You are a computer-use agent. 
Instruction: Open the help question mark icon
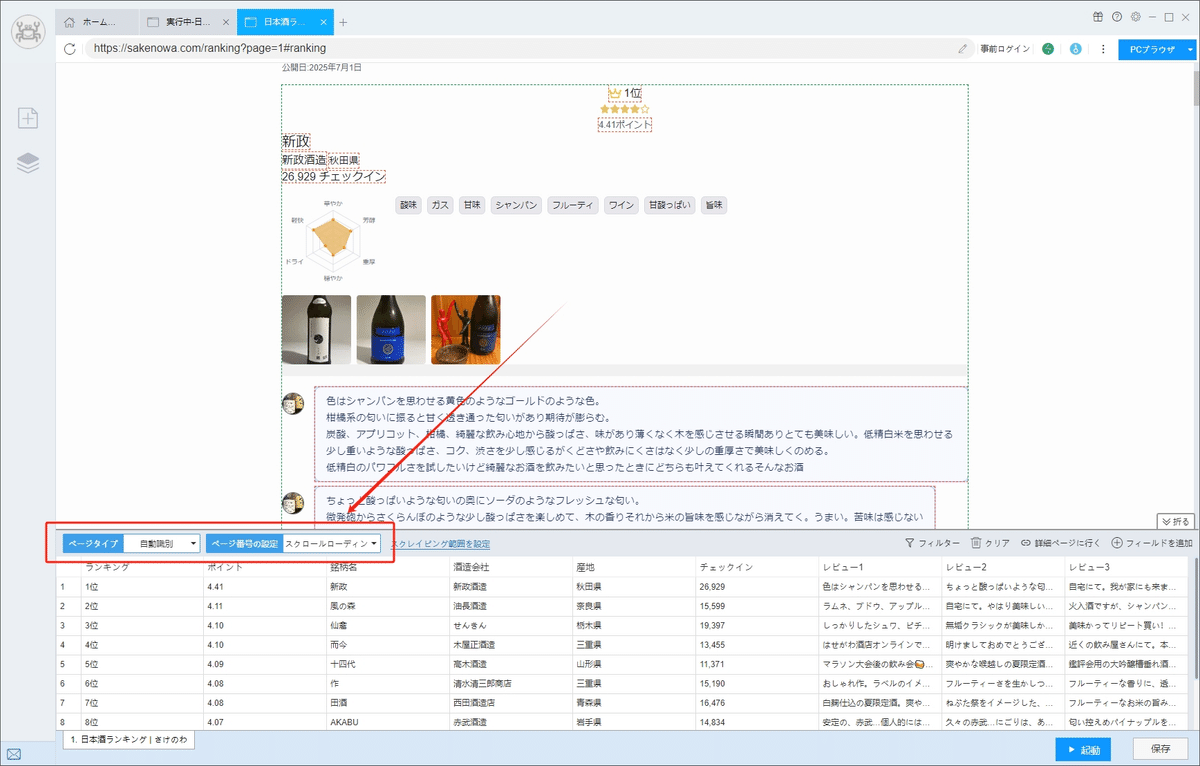(1116, 17)
